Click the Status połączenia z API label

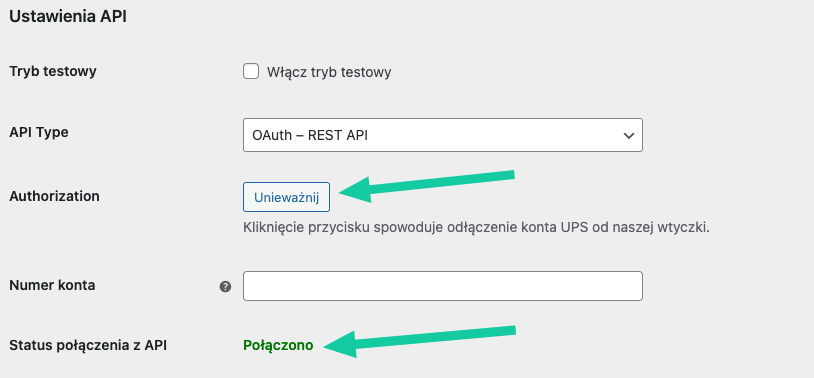(88, 345)
